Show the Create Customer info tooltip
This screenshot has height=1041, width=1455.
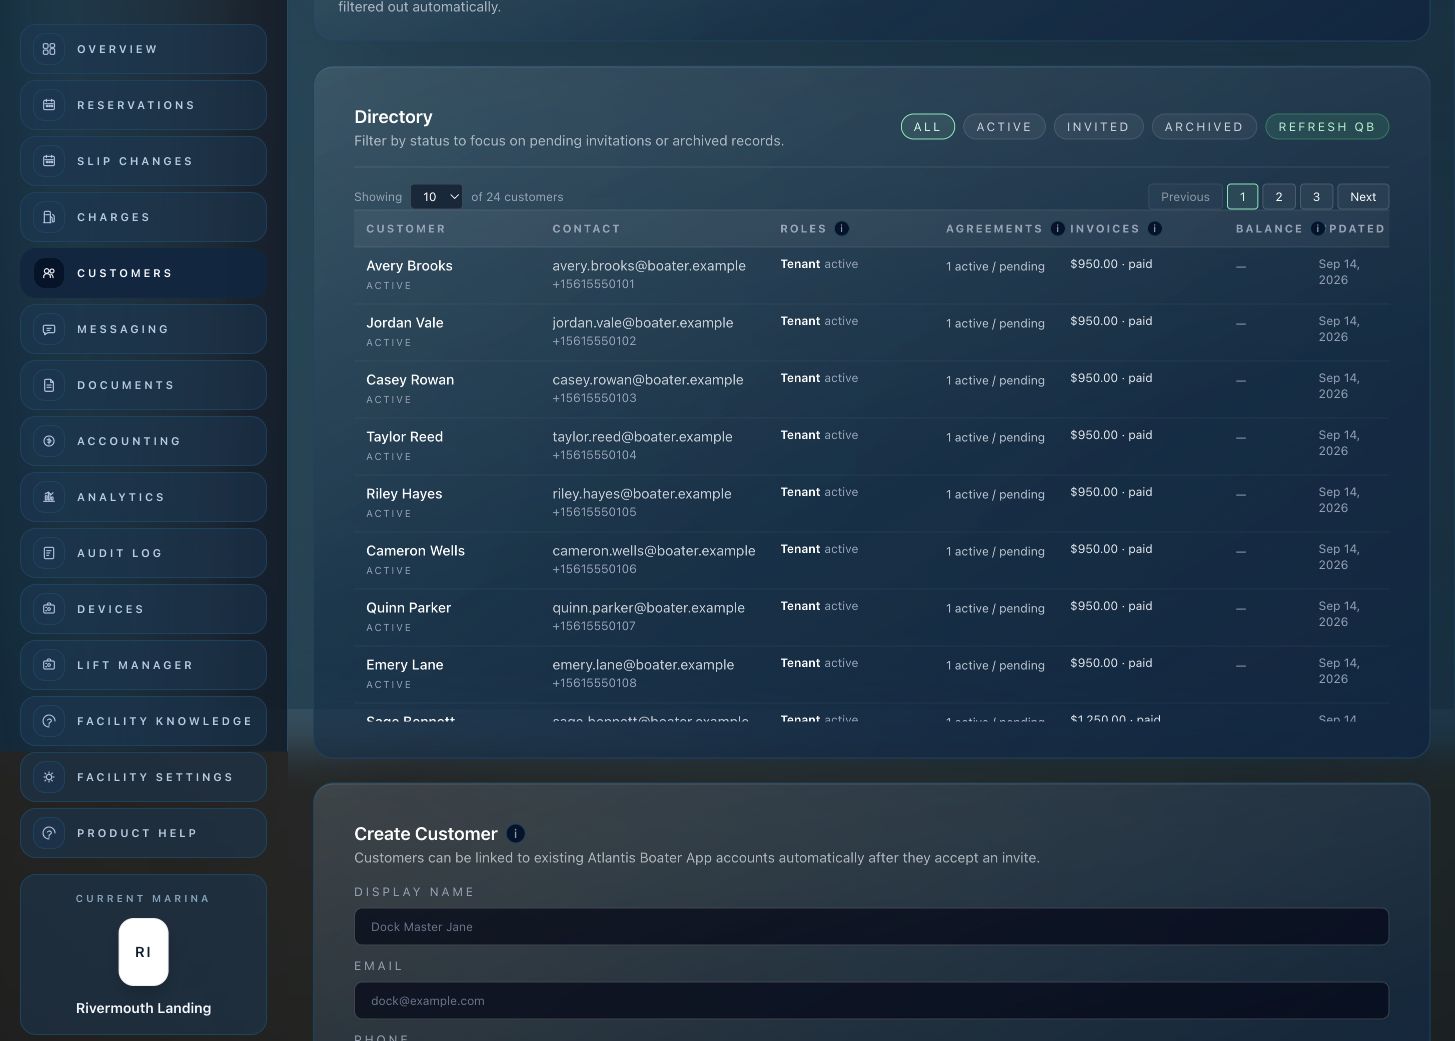tap(515, 834)
